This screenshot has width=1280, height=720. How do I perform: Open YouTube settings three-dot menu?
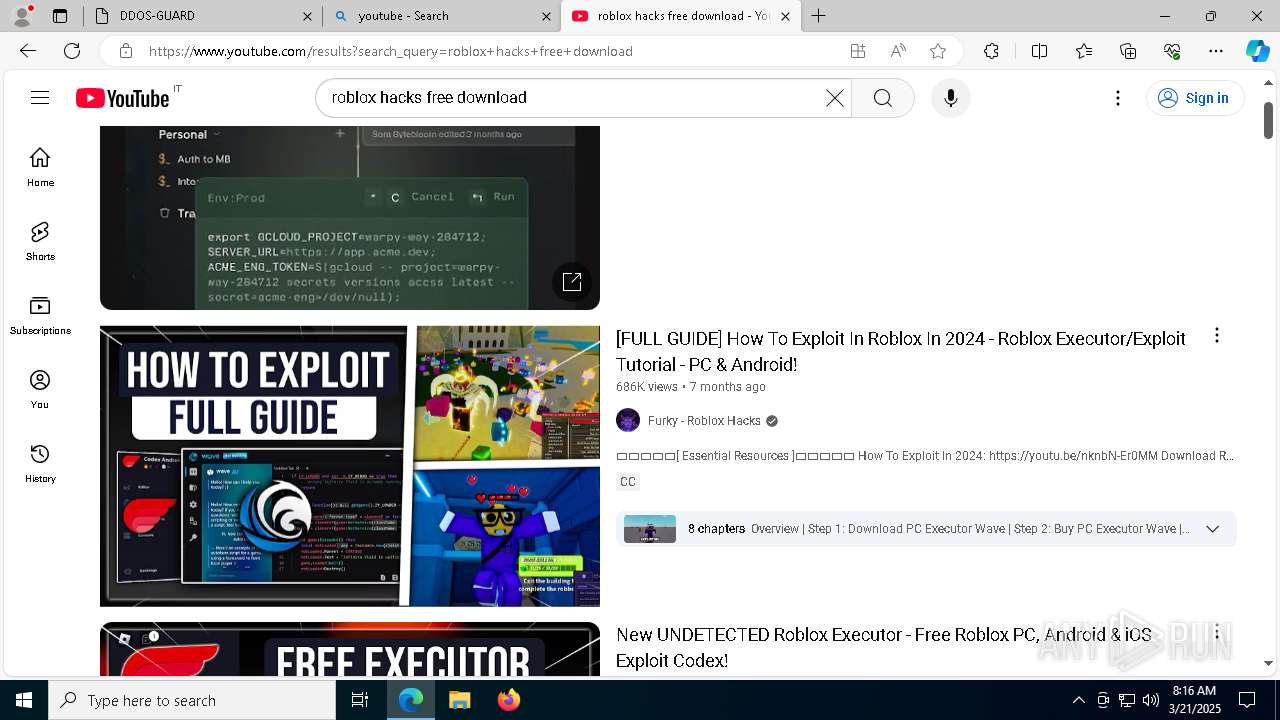tap(1118, 98)
